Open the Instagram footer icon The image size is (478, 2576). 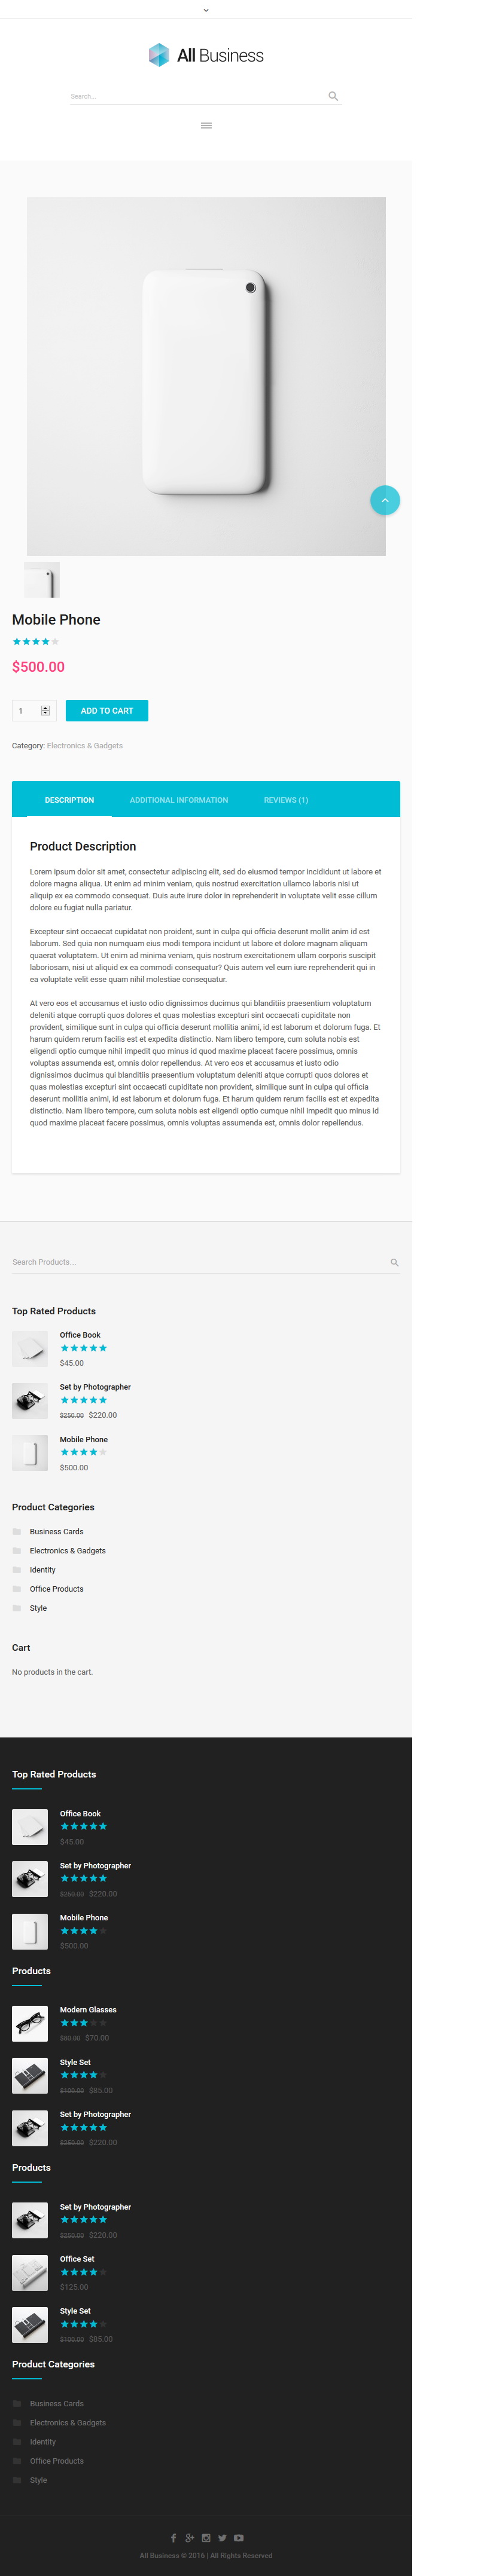pos(206,2538)
